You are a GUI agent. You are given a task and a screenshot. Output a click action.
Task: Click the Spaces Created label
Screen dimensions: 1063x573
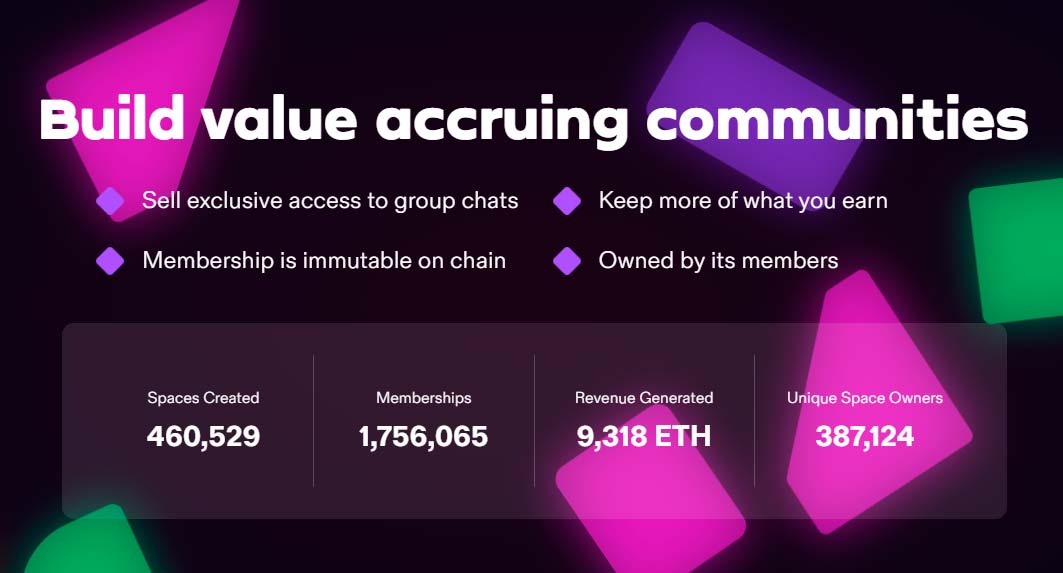tap(203, 398)
